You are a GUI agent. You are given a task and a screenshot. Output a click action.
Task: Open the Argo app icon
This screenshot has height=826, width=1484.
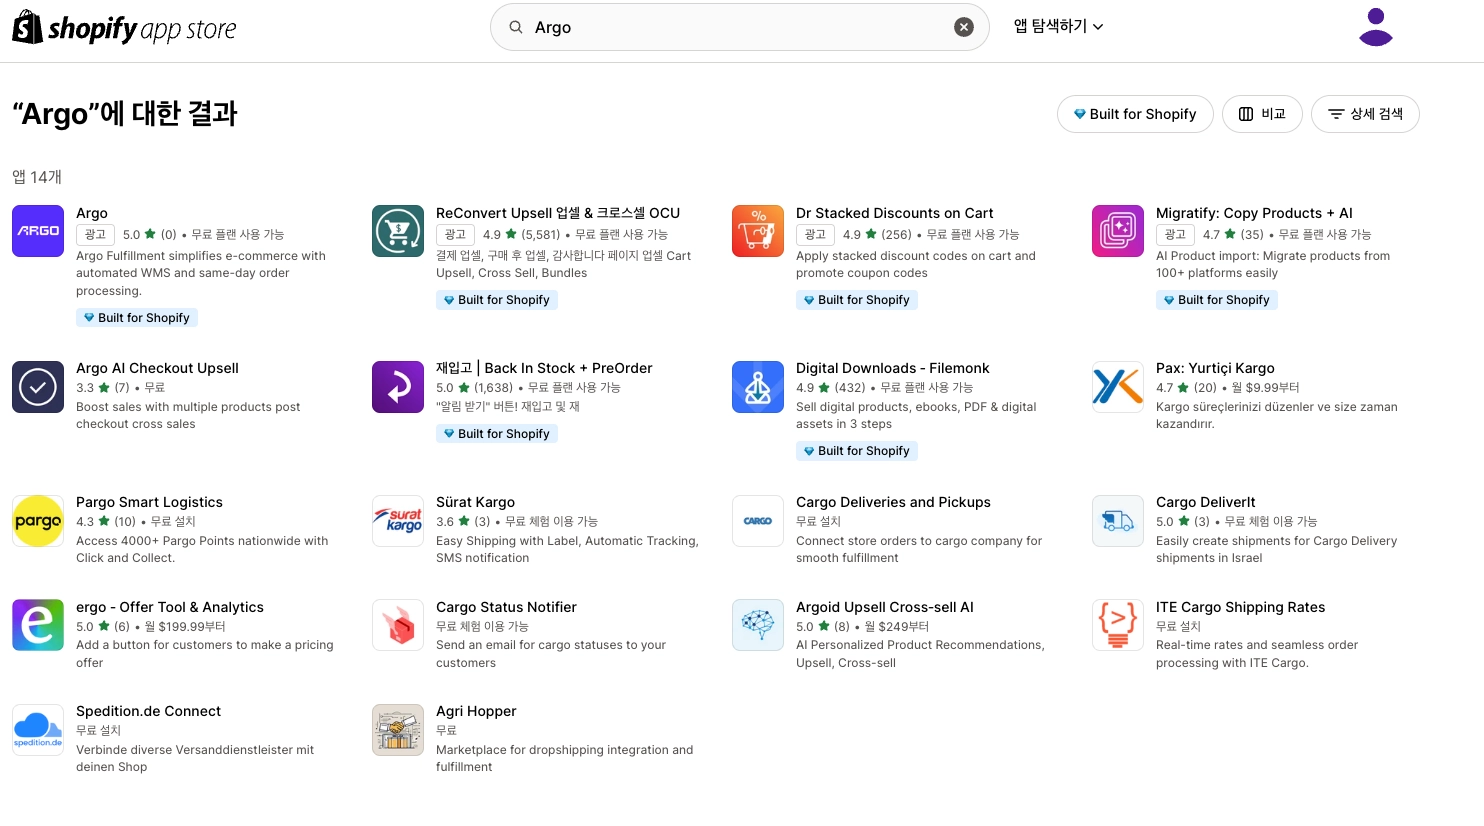38,231
